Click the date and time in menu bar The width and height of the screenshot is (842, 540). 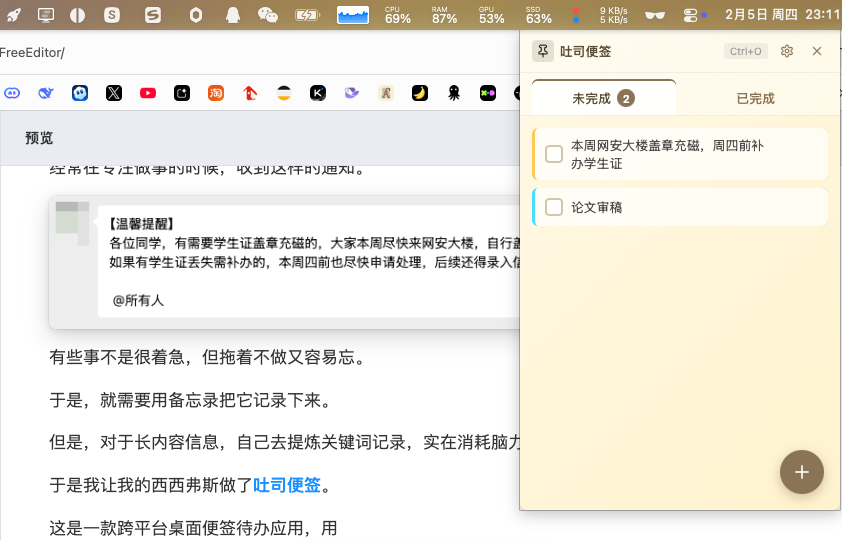point(782,15)
